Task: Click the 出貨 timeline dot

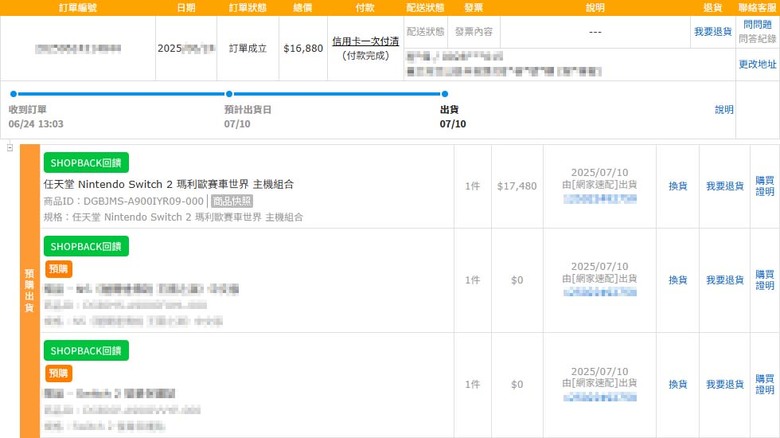Action: point(445,94)
